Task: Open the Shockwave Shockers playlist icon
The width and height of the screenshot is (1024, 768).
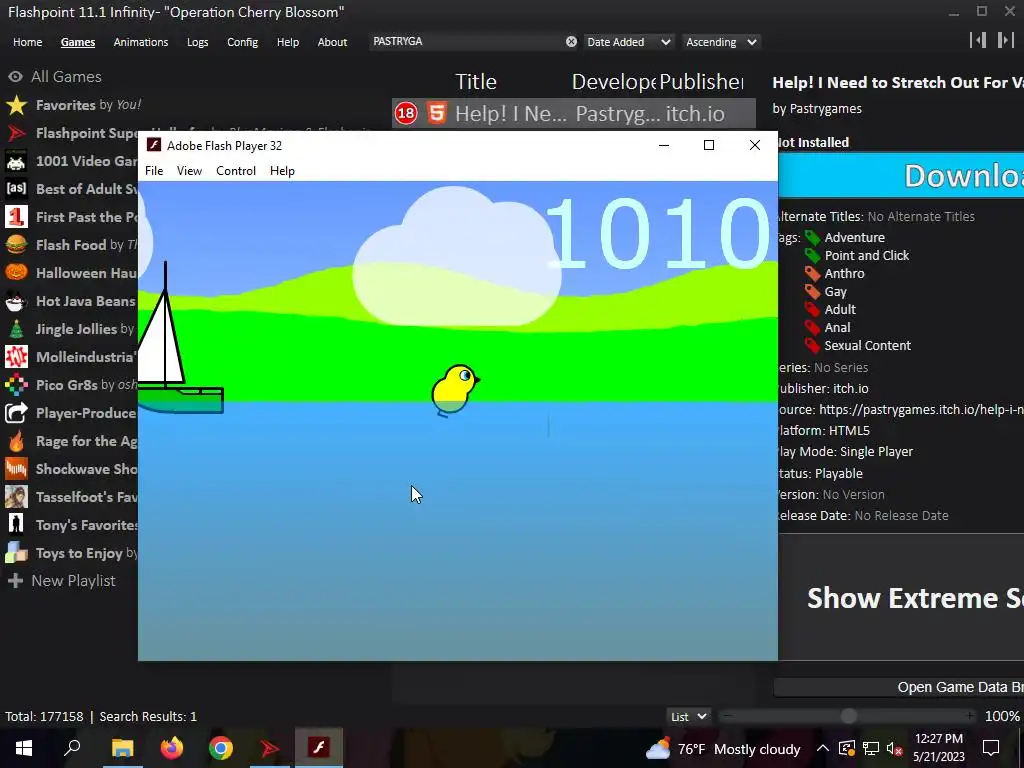Action: click(x=16, y=469)
